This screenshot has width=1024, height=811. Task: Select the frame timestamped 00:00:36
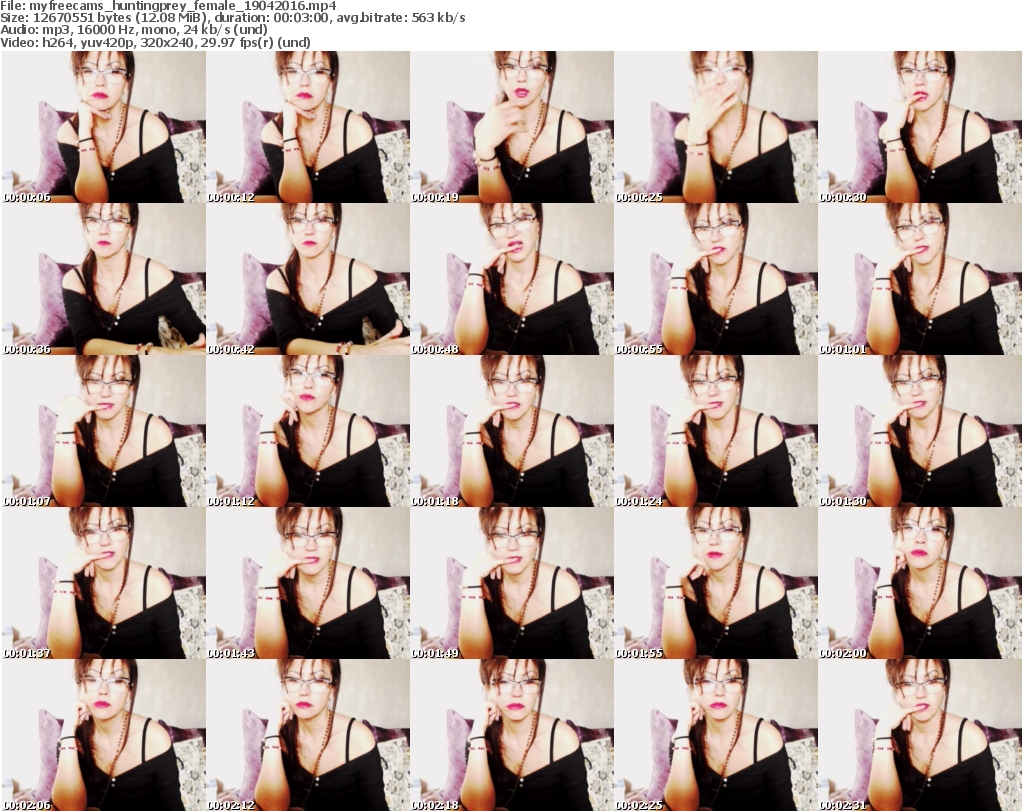tap(104, 279)
